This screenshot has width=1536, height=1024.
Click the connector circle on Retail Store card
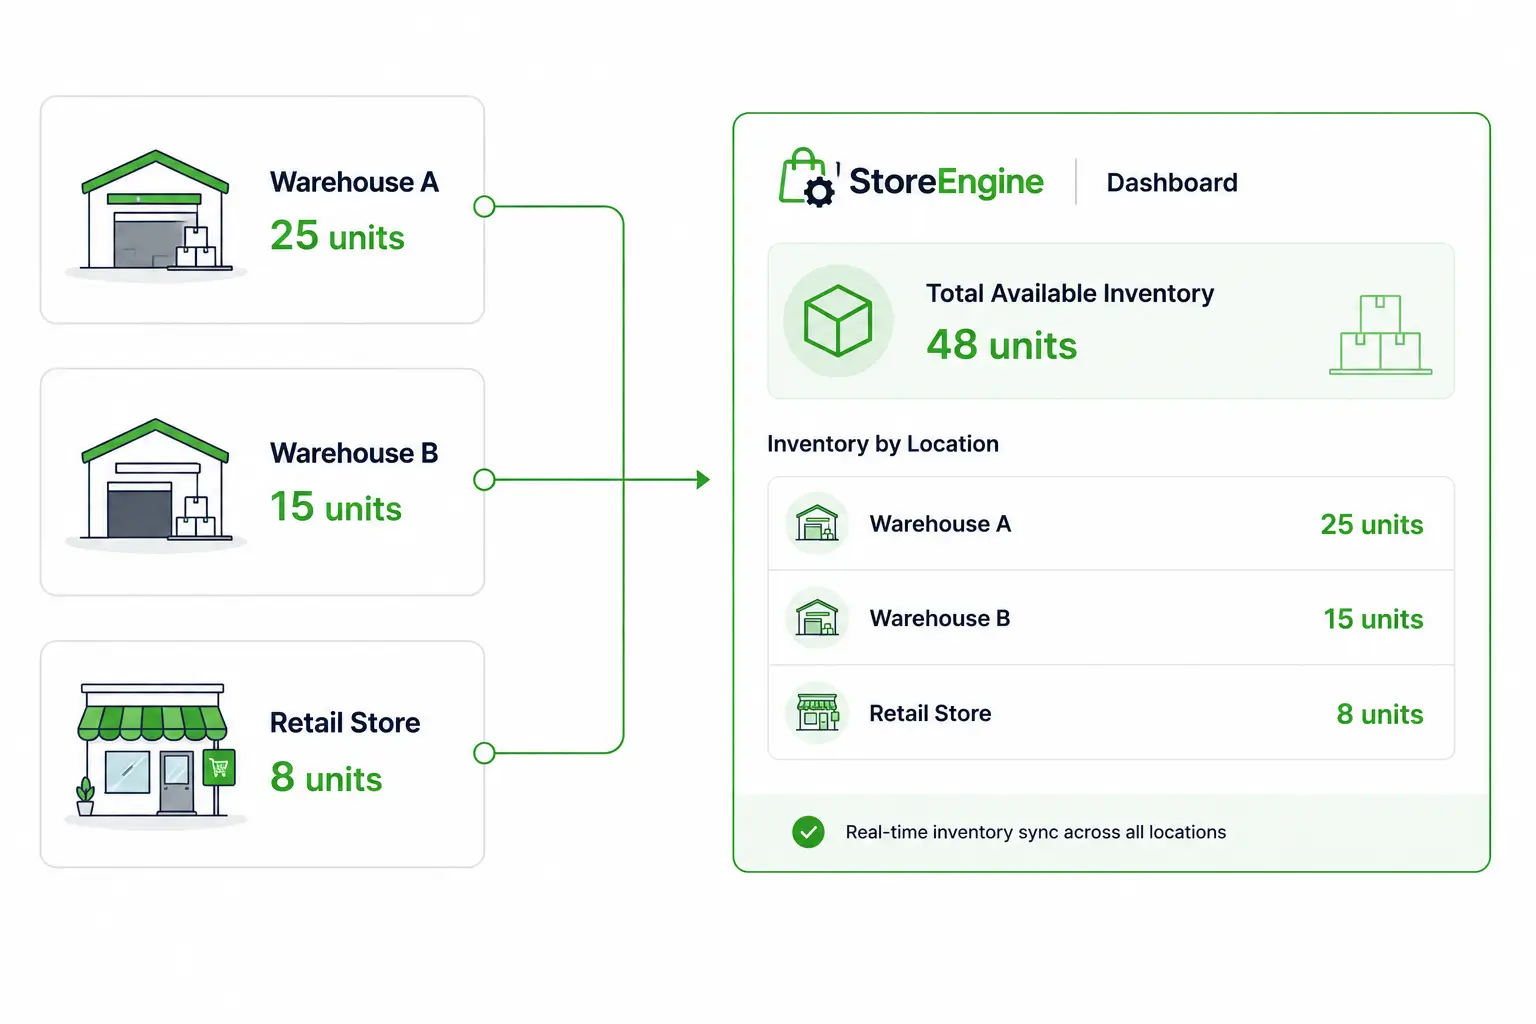484,753
